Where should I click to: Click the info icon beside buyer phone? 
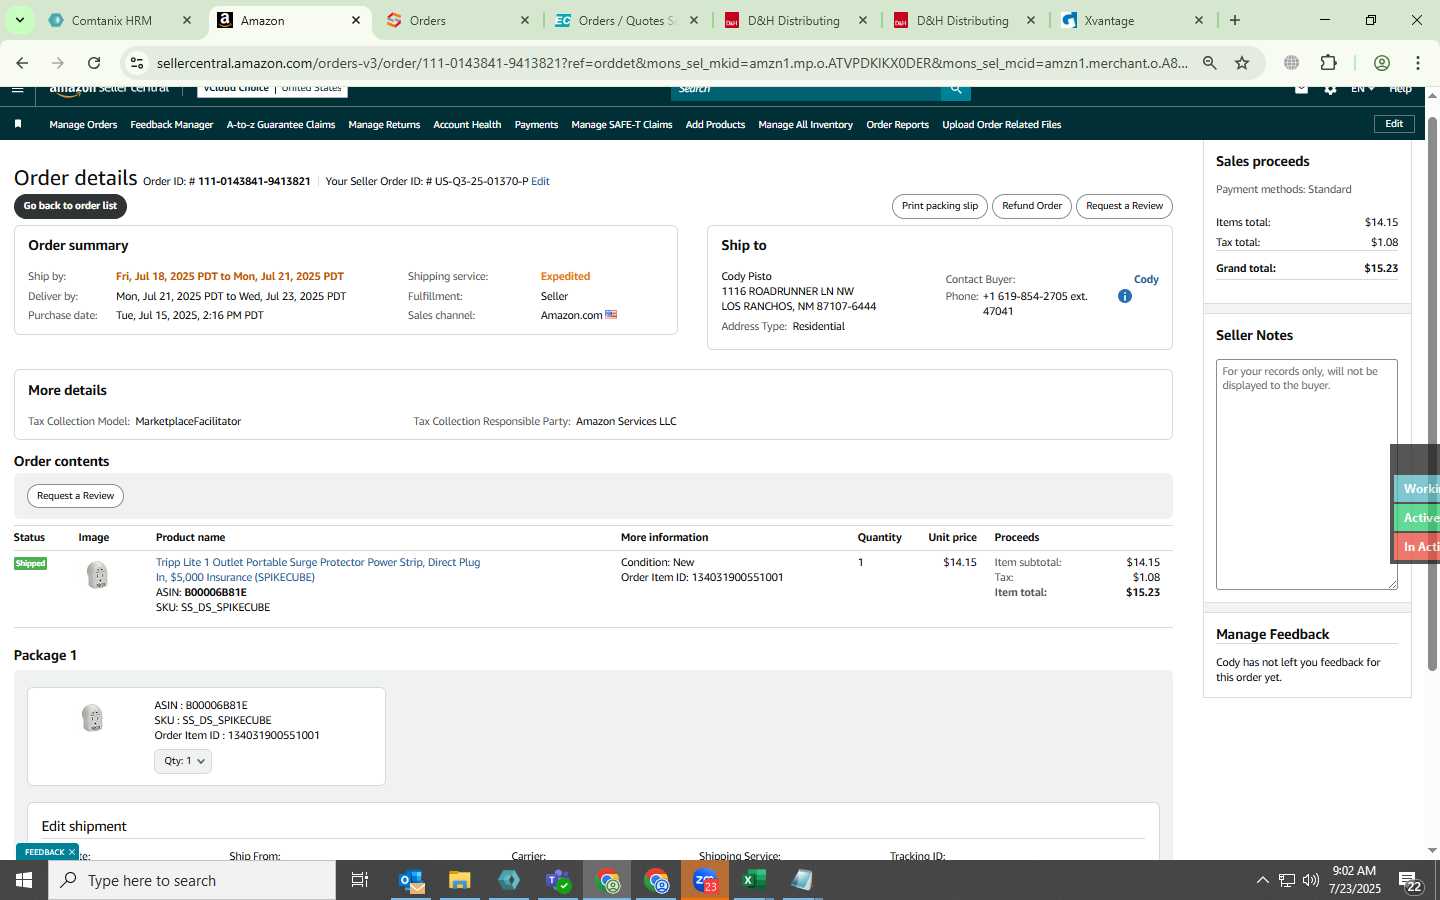pyautogui.click(x=1125, y=296)
